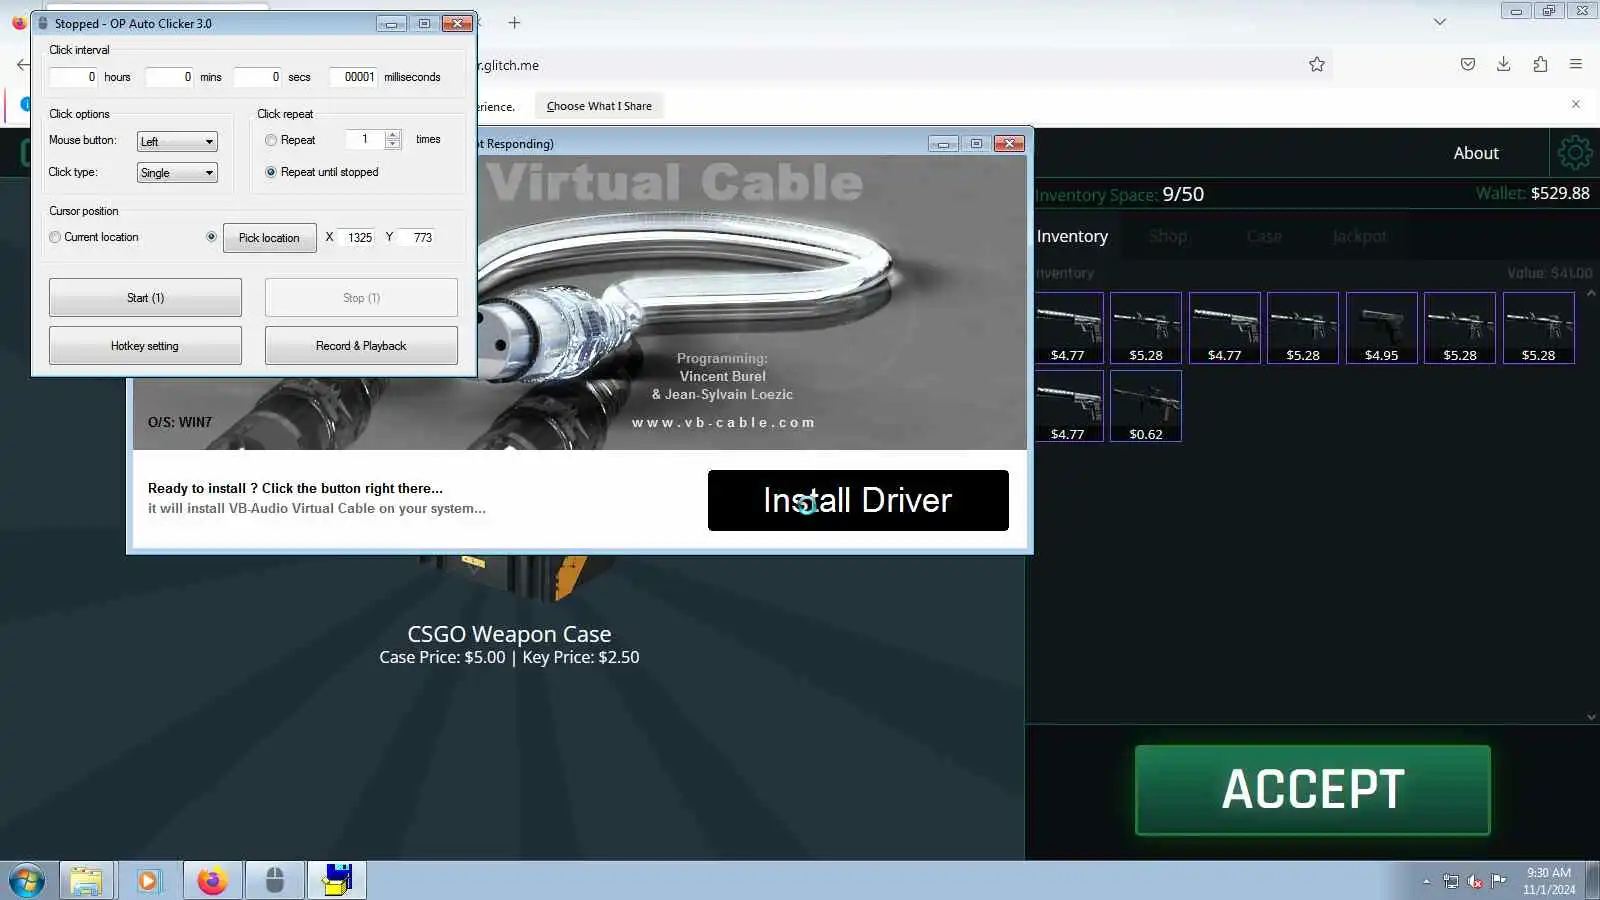Focus the secs interval field

257,77
